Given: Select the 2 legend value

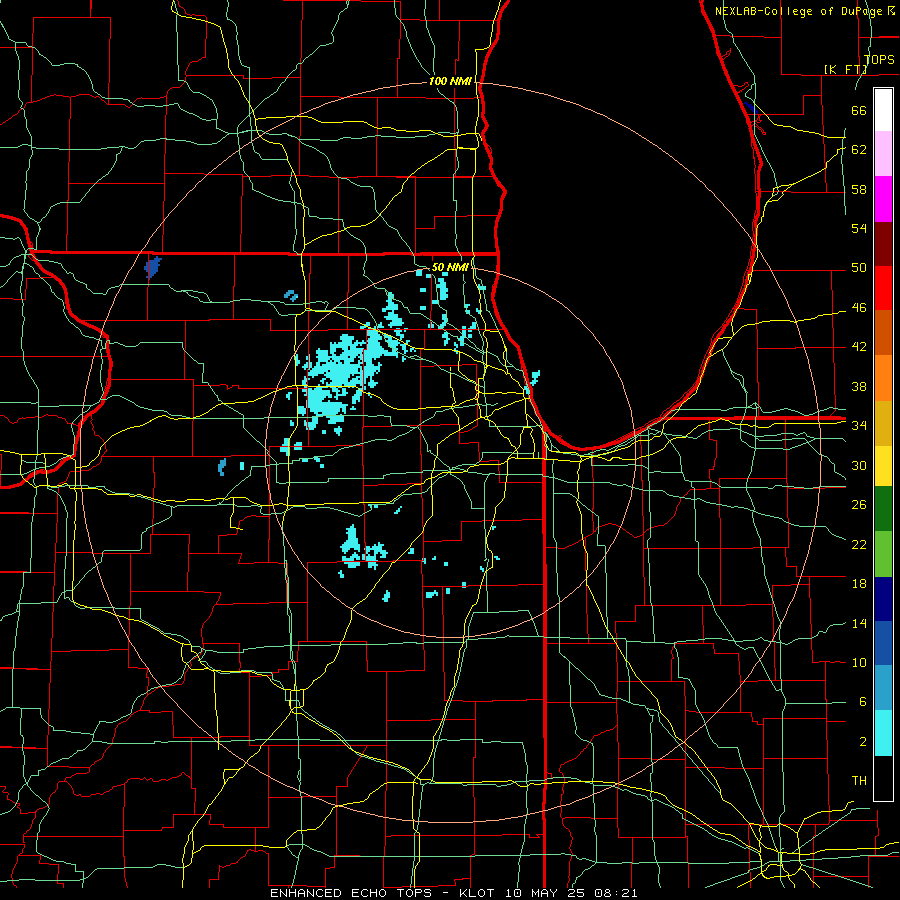Looking at the screenshot, I should [x=862, y=742].
